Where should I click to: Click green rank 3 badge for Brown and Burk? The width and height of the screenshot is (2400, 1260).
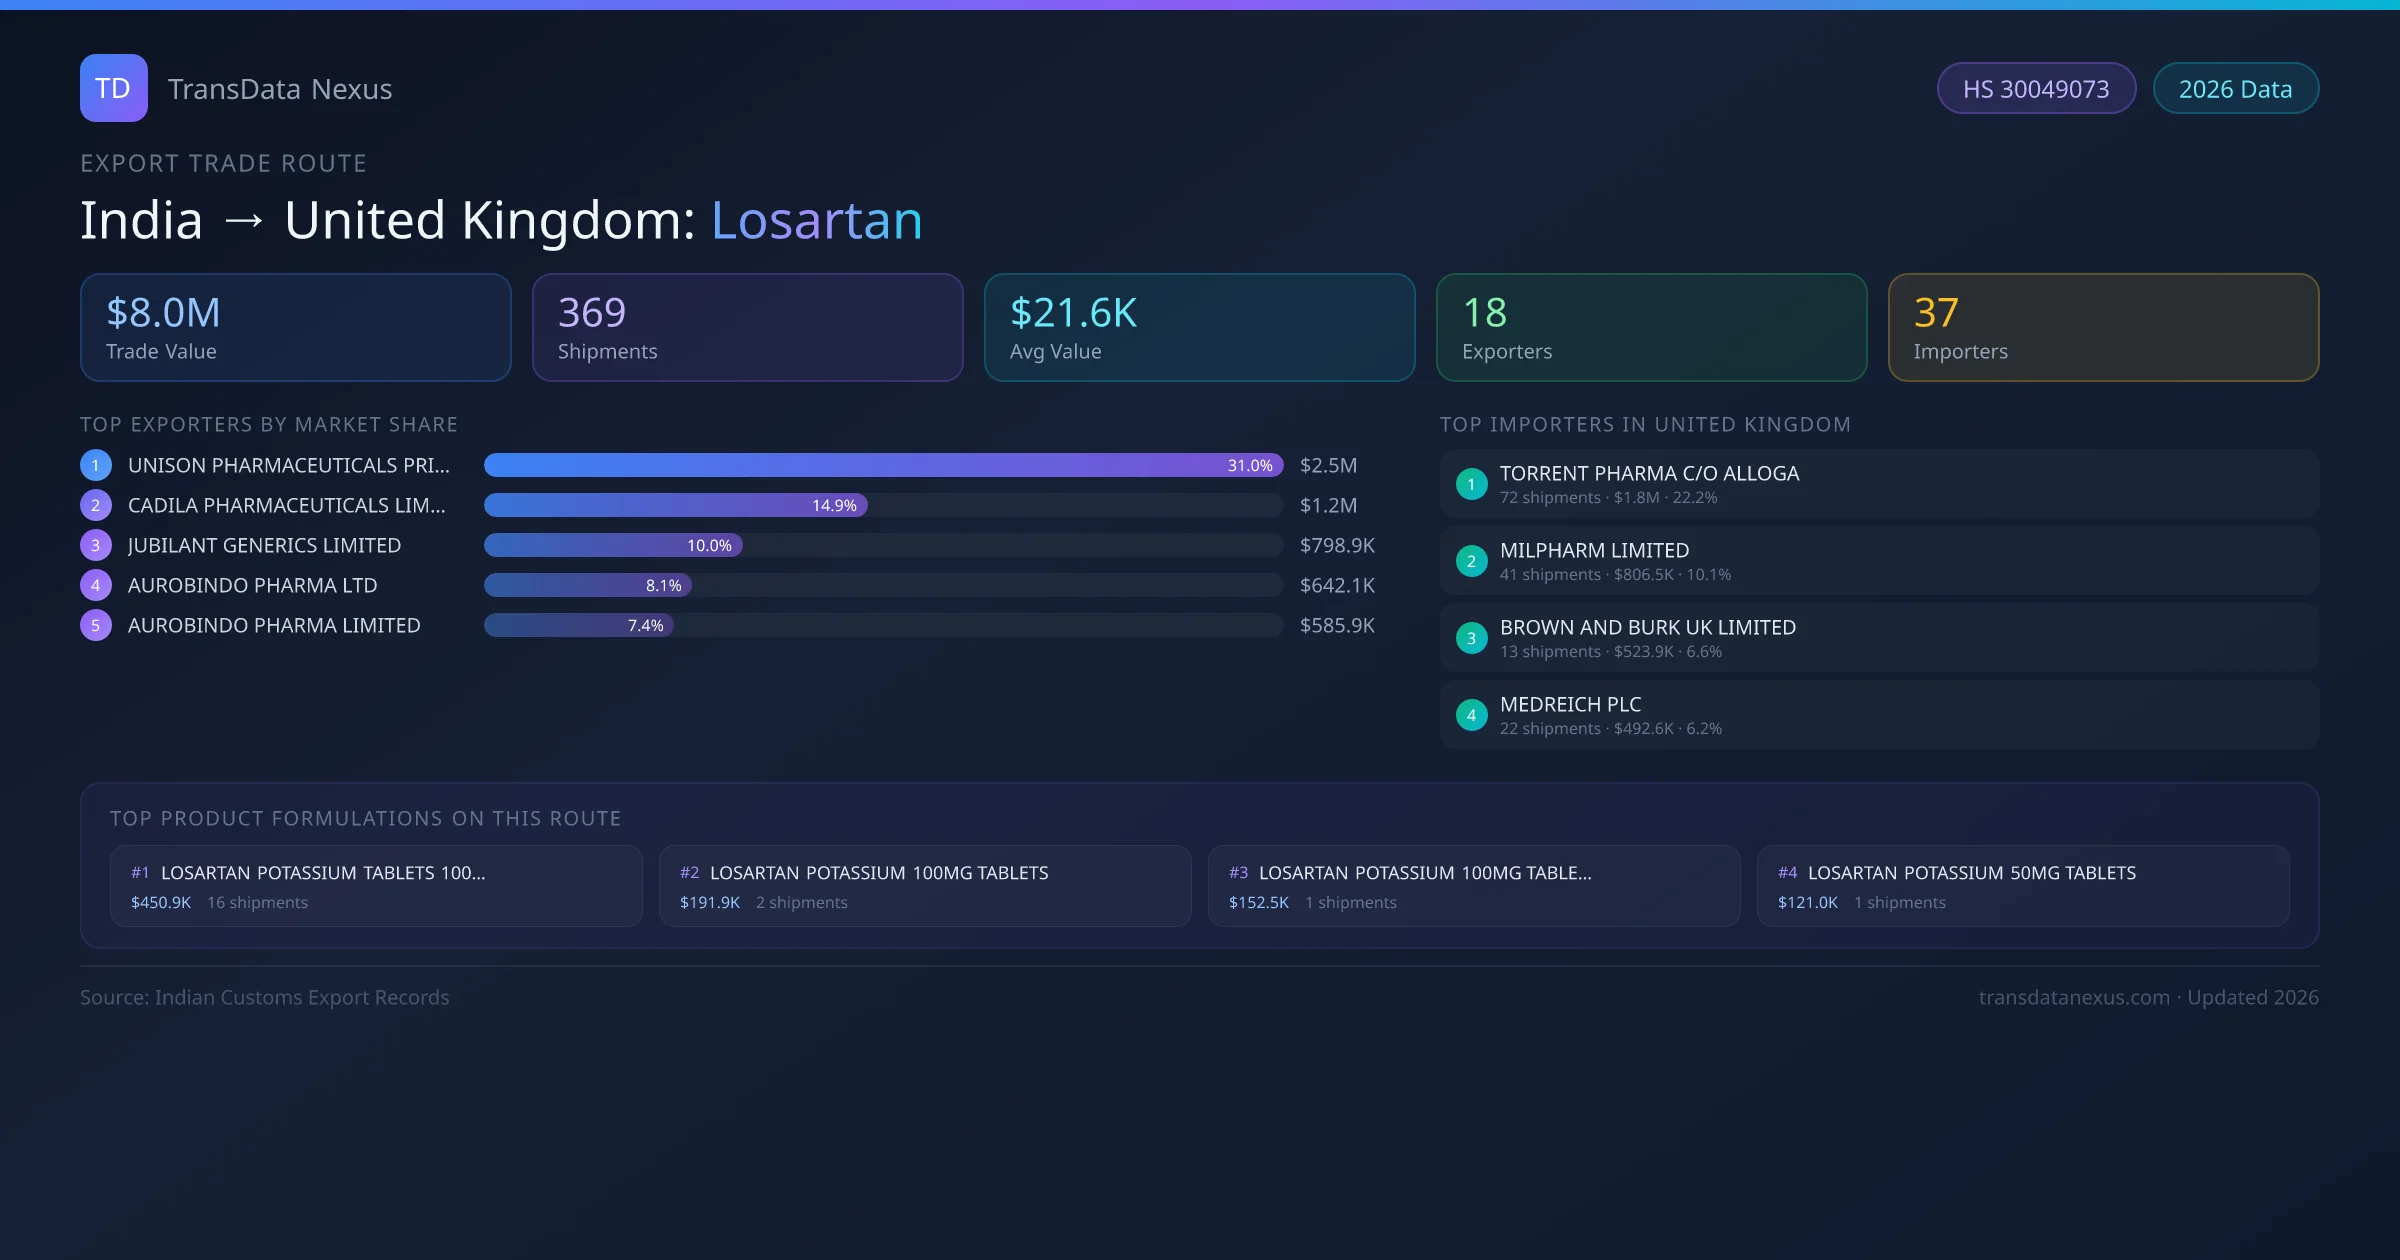pos(1471,638)
